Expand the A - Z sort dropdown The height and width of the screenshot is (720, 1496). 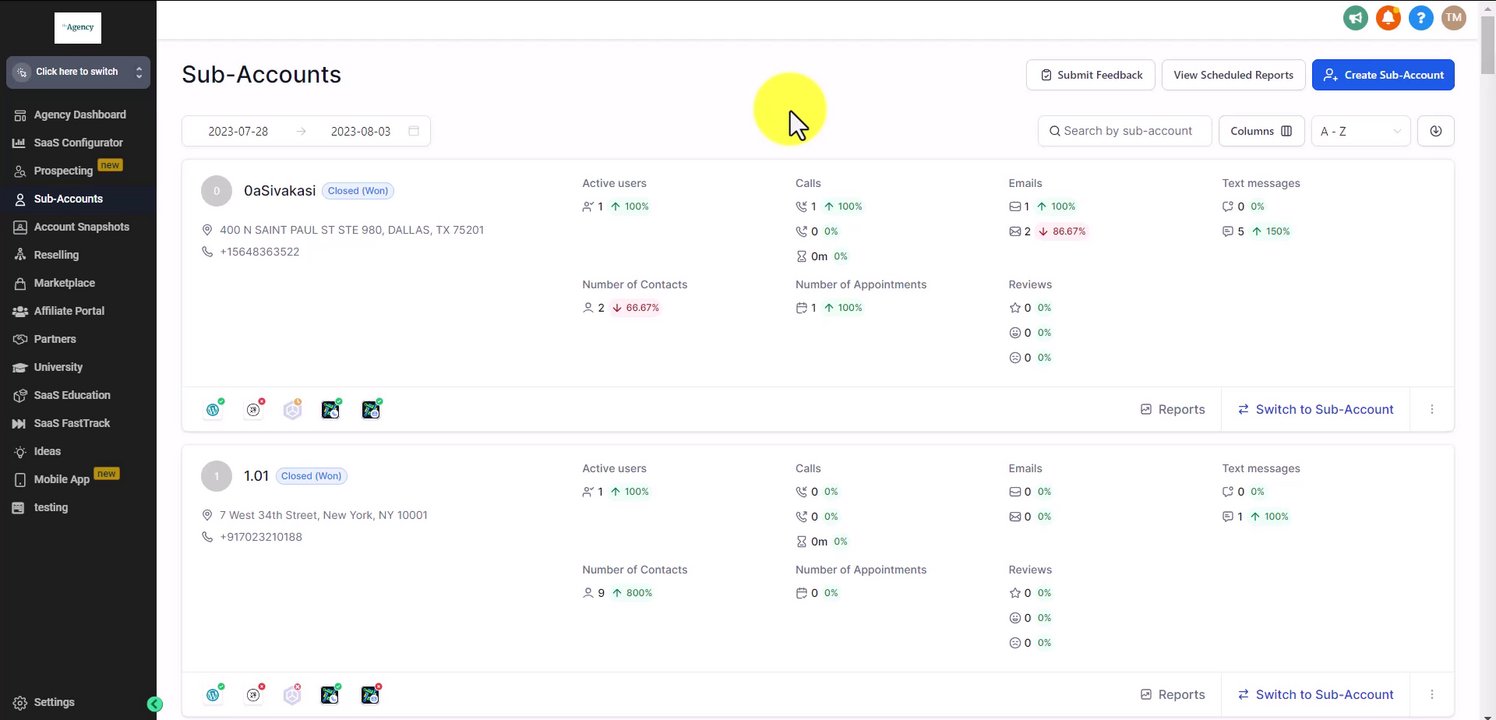[1360, 131]
